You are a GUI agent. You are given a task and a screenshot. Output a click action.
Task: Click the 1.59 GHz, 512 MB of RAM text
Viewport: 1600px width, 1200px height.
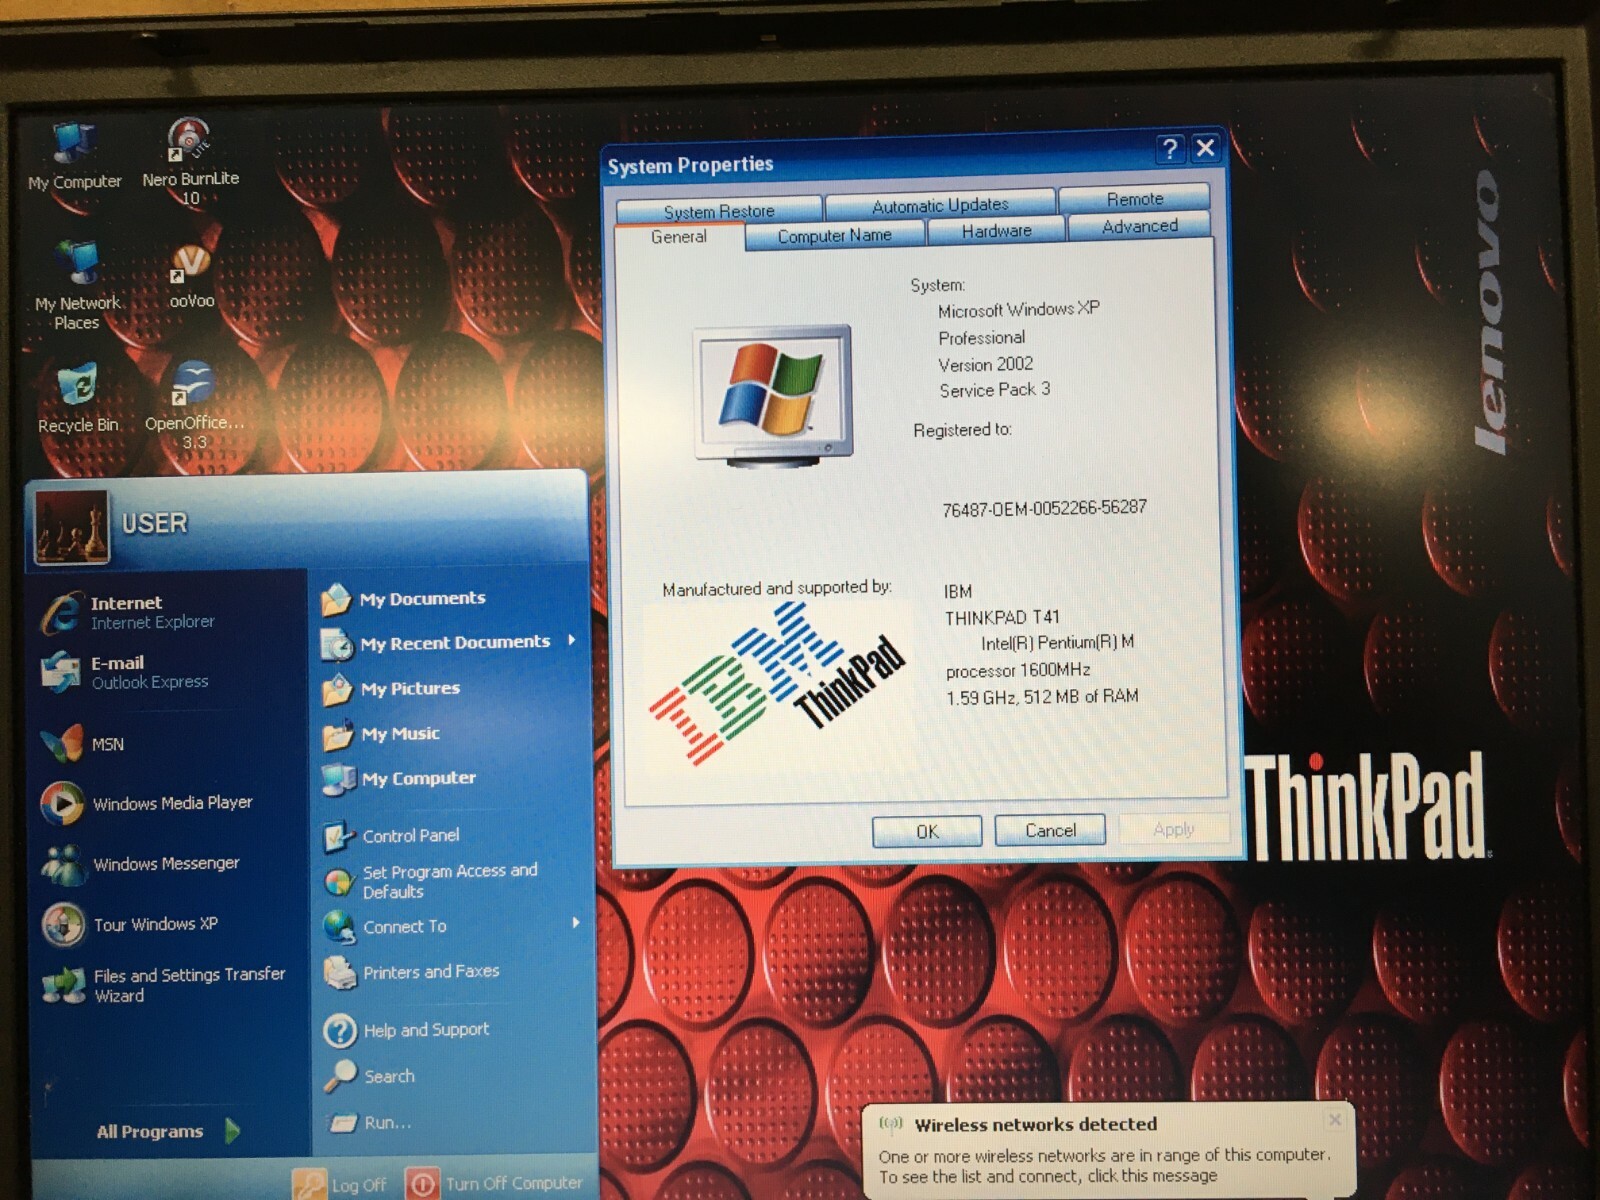pos(1042,696)
